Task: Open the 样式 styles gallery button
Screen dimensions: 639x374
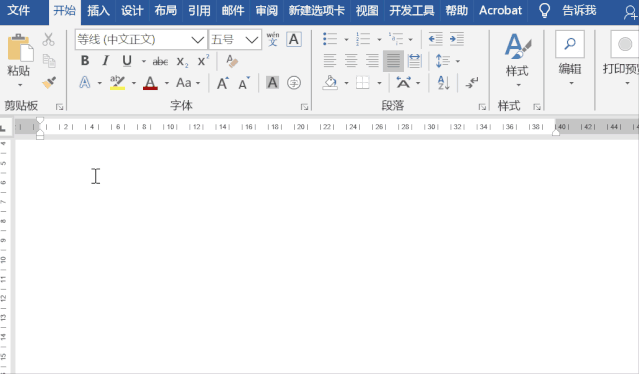Action: pyautogui.click(x=518, y=60)
